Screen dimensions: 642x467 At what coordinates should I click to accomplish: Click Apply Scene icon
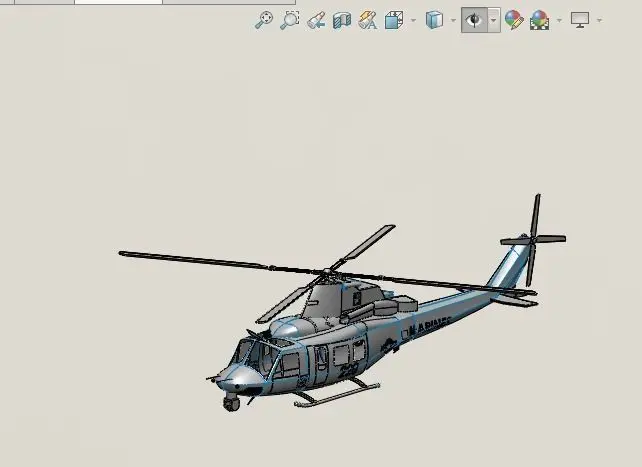tap(540, 20)
